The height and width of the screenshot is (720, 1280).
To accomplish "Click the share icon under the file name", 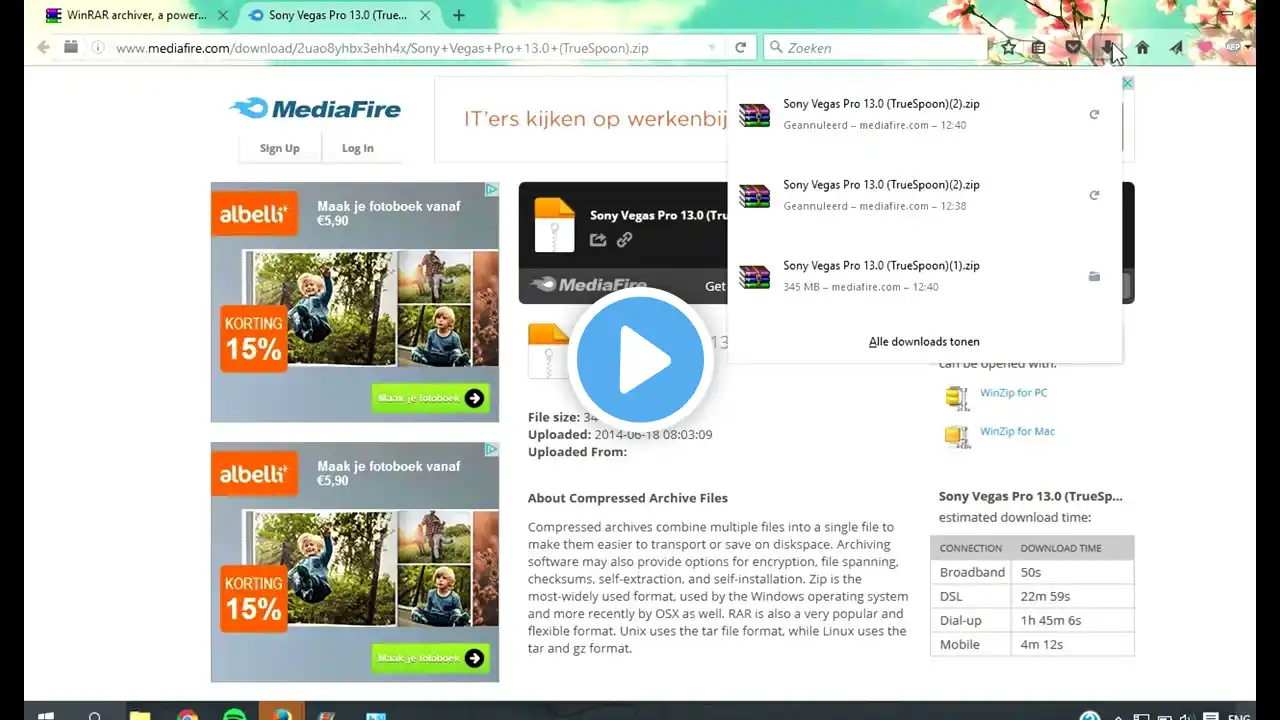I will (x=598, y=239).
